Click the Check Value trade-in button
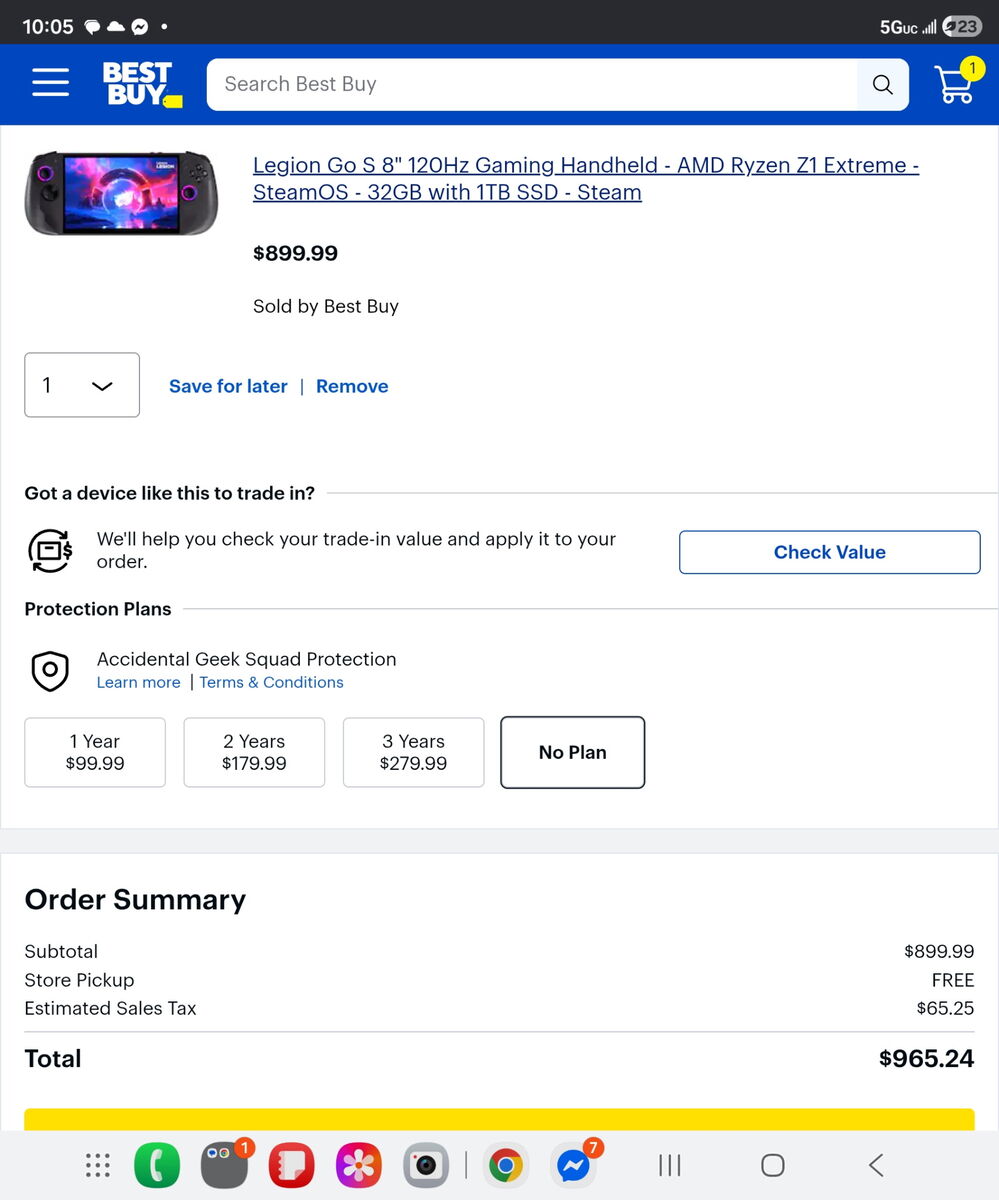The width and height of the screenshot is (999, 1200). [829, 552]
